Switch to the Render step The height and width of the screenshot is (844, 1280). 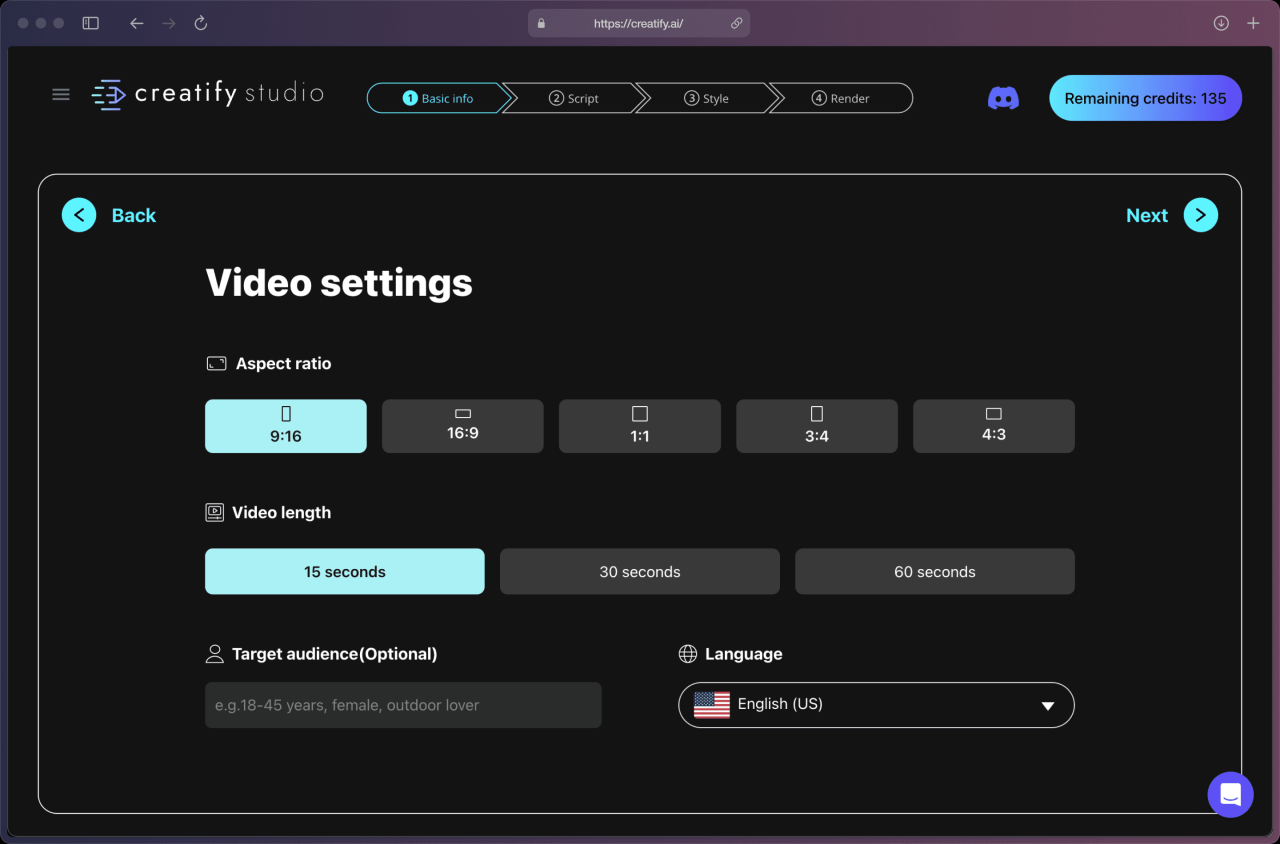coord(841,97)
